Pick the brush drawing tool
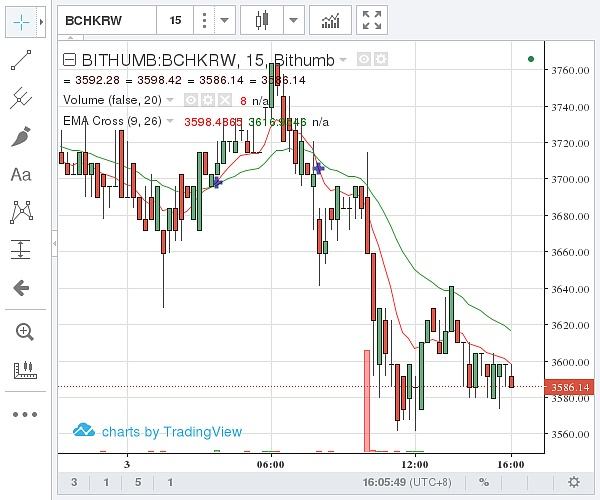The width and height of the screenshot is (600, 500). coord(21,136)
